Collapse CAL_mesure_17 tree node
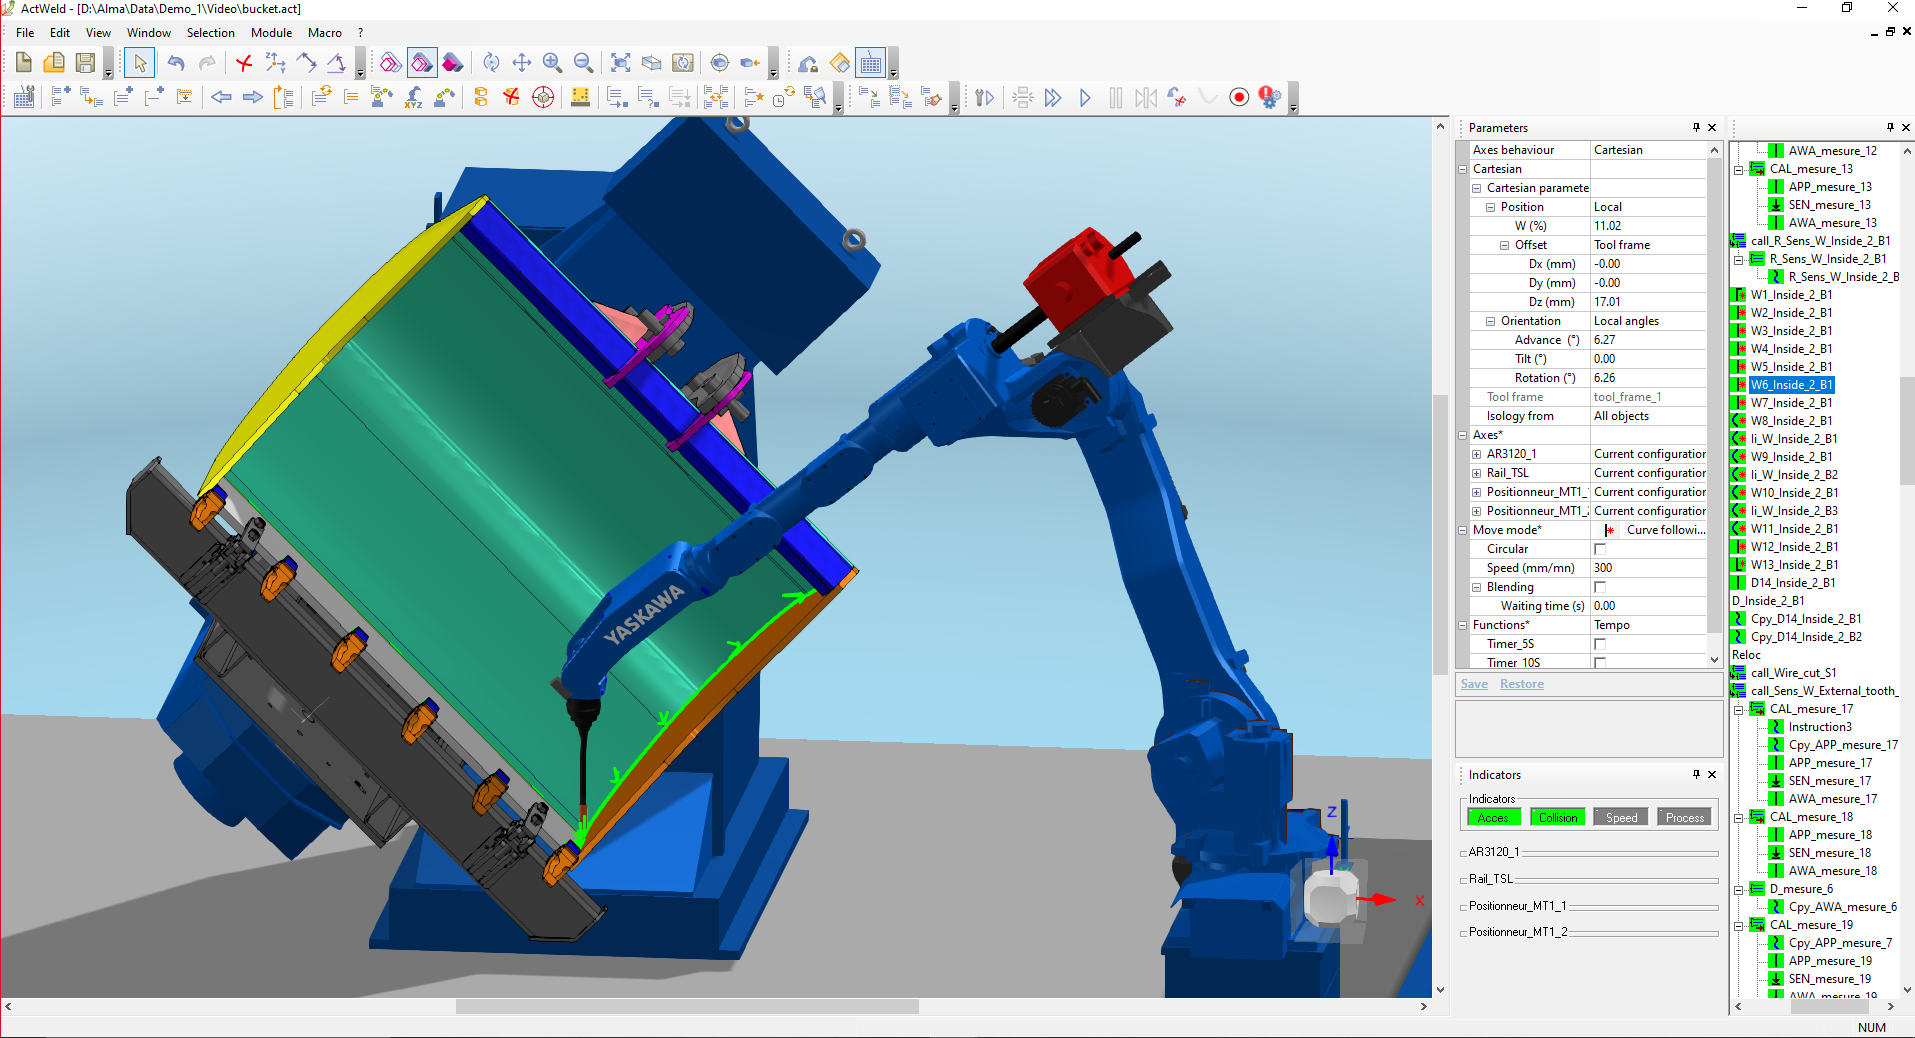This screenshot has width=1915, height=1038. click(1738, 709)
